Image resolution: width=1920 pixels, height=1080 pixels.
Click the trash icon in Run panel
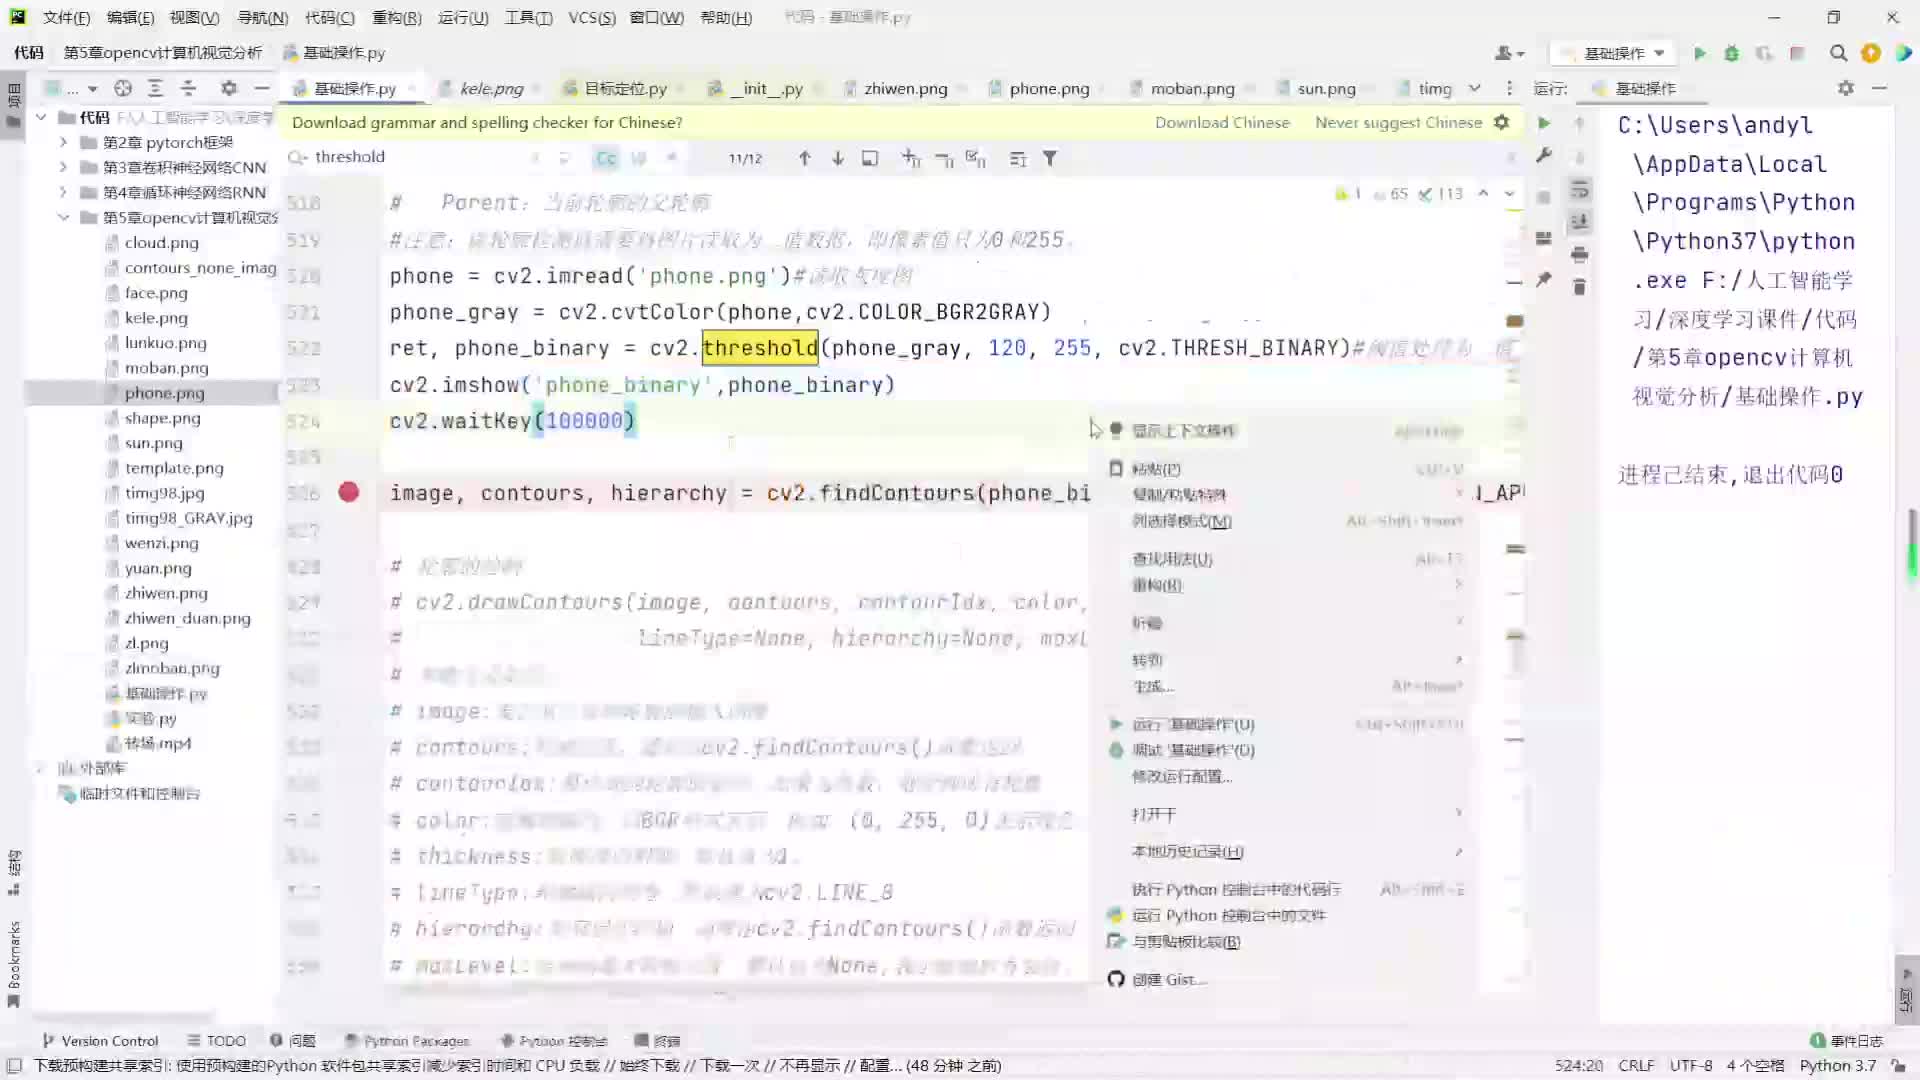(1579, 288)
